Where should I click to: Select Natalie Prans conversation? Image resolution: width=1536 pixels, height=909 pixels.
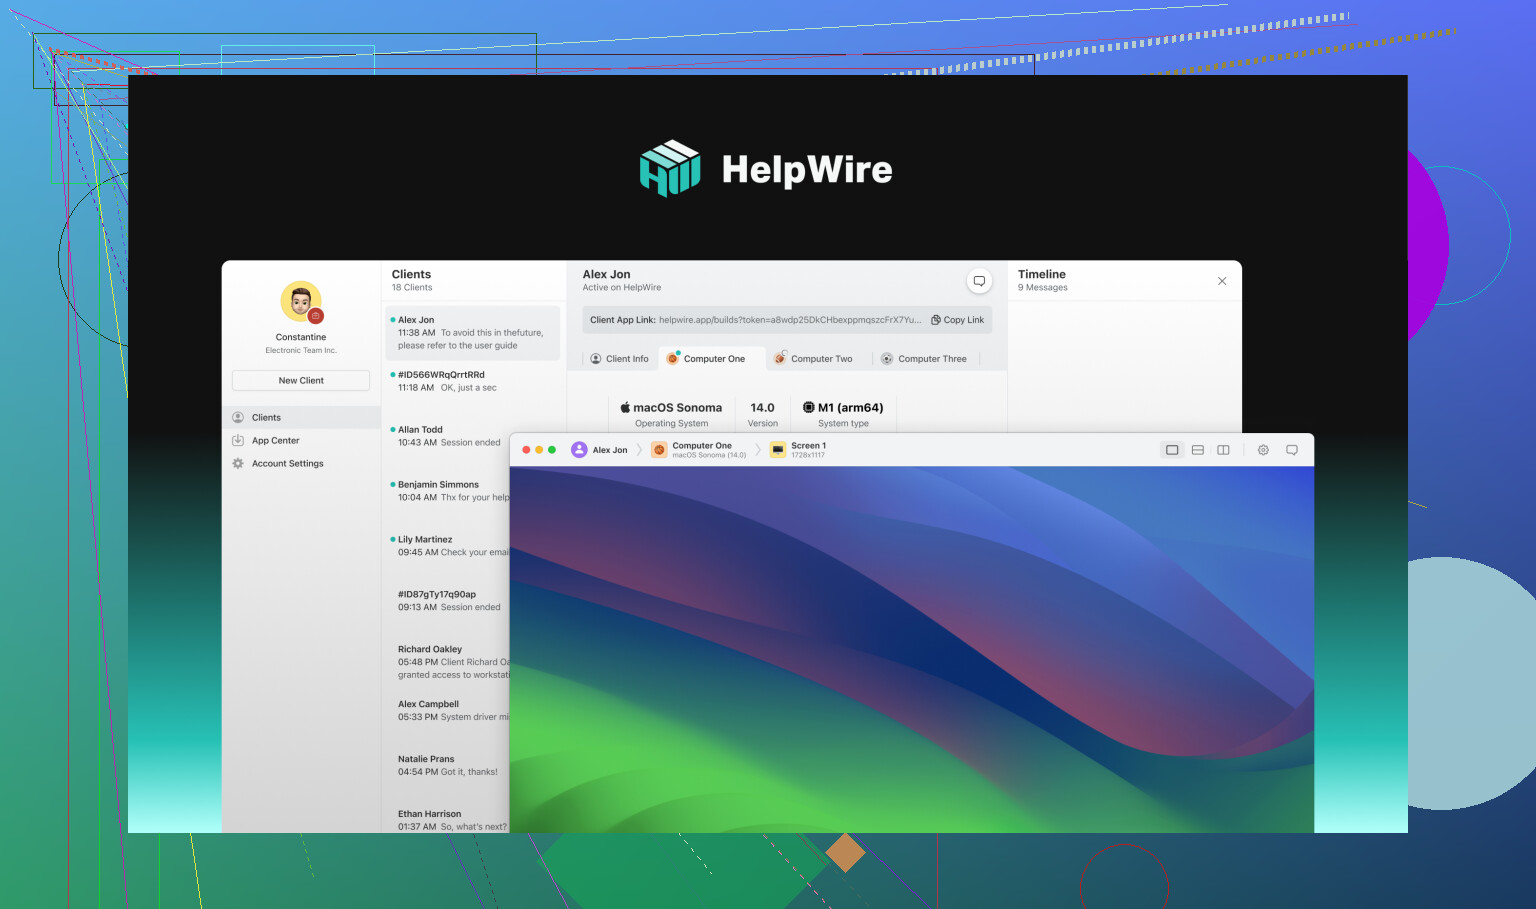point(448,766)
